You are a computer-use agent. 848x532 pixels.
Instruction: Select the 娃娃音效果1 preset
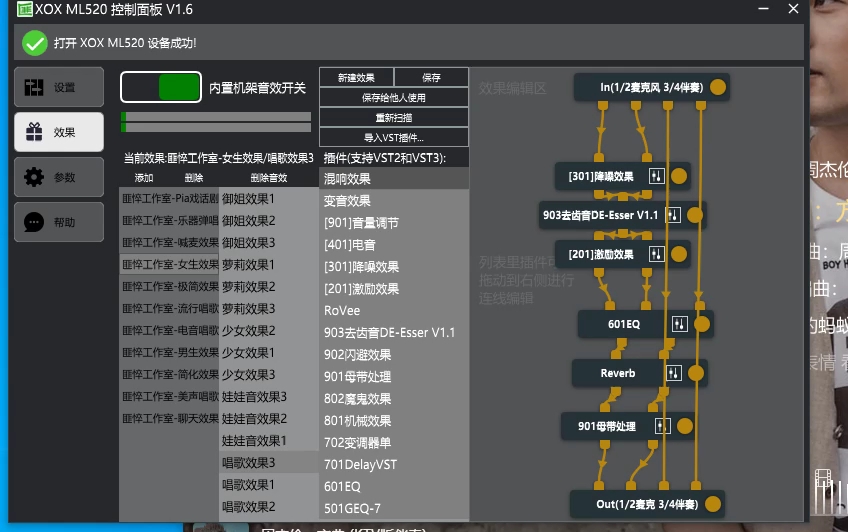point(269,441)
